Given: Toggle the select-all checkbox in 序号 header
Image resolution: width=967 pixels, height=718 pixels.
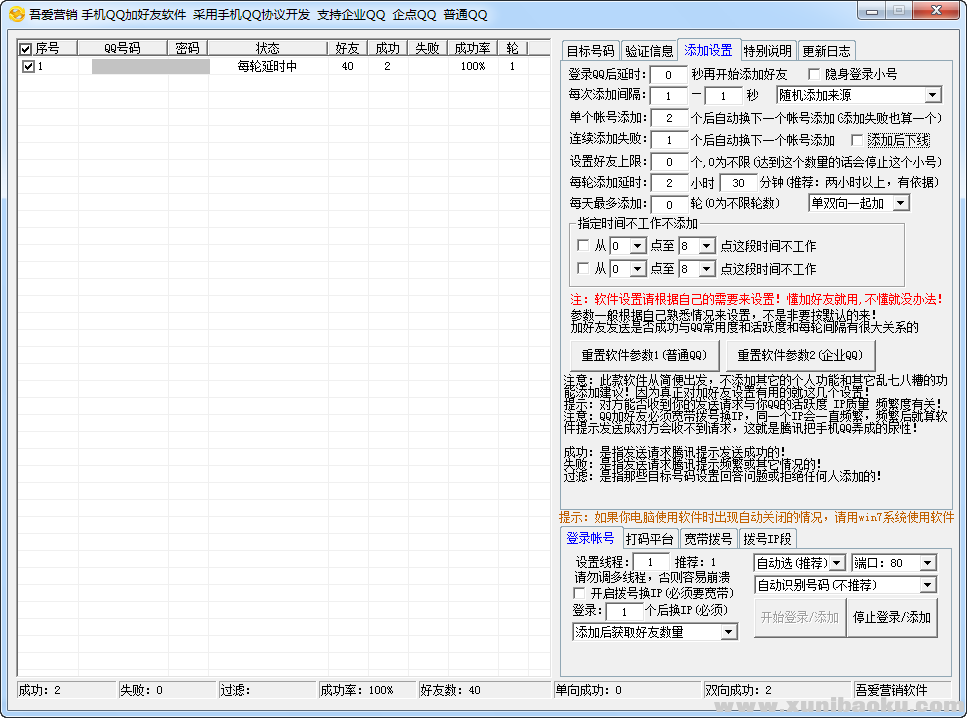Looking at the screenshot, I should (x=27, y=48).
